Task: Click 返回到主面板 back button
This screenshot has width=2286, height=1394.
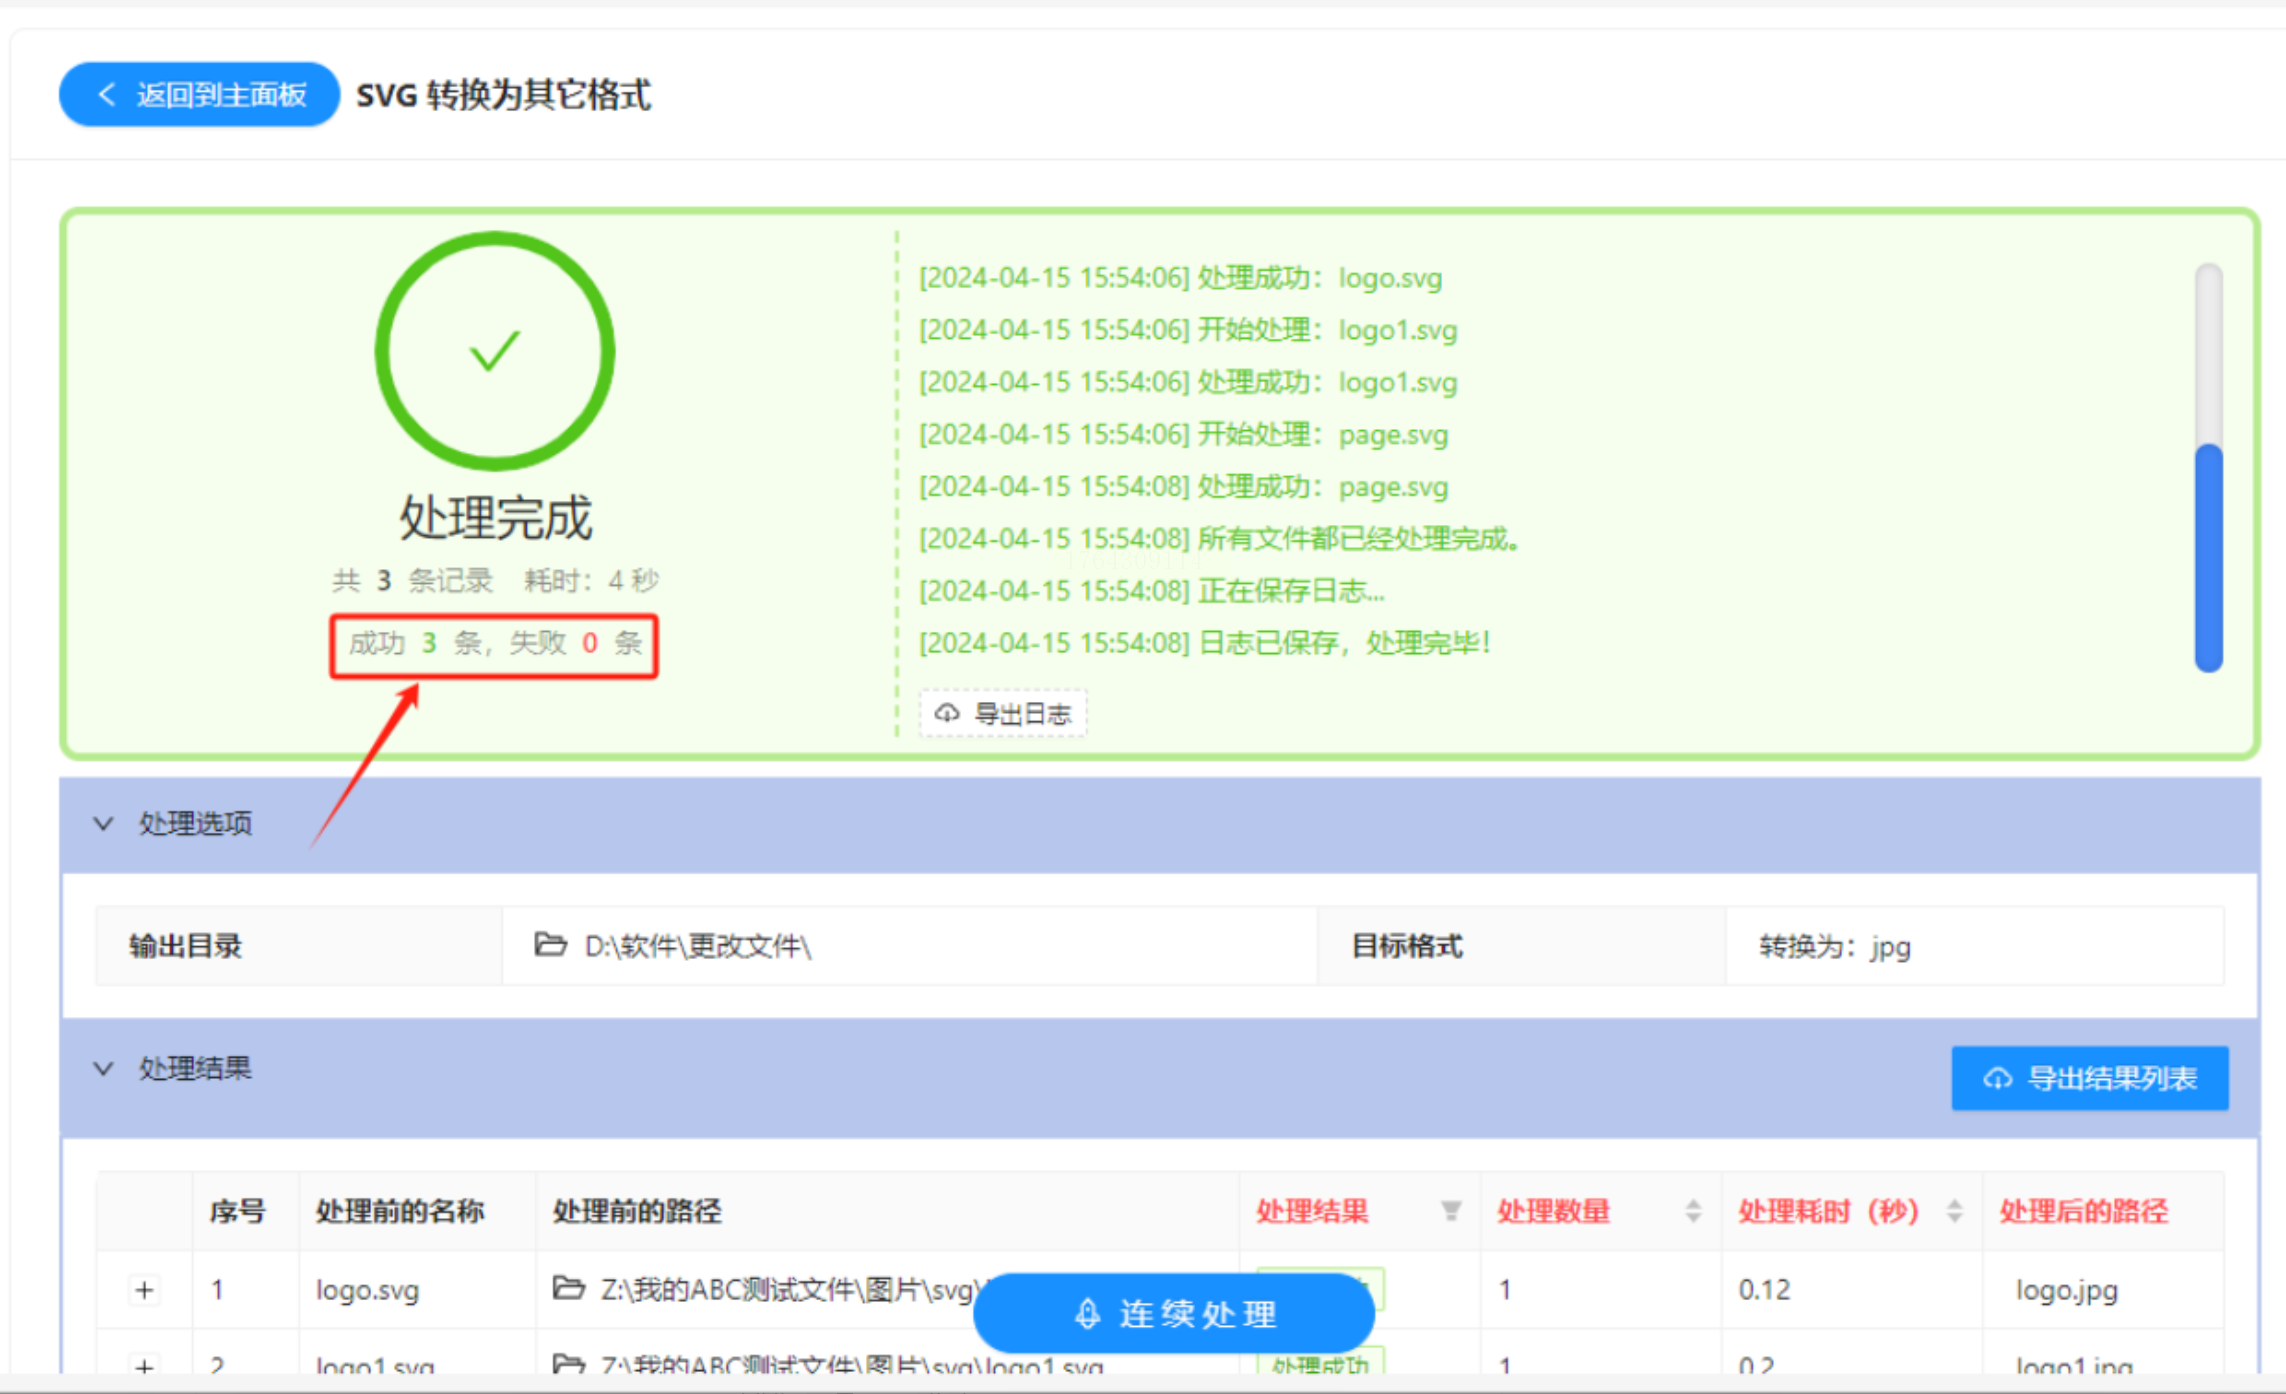Action: tap(200, 95)
